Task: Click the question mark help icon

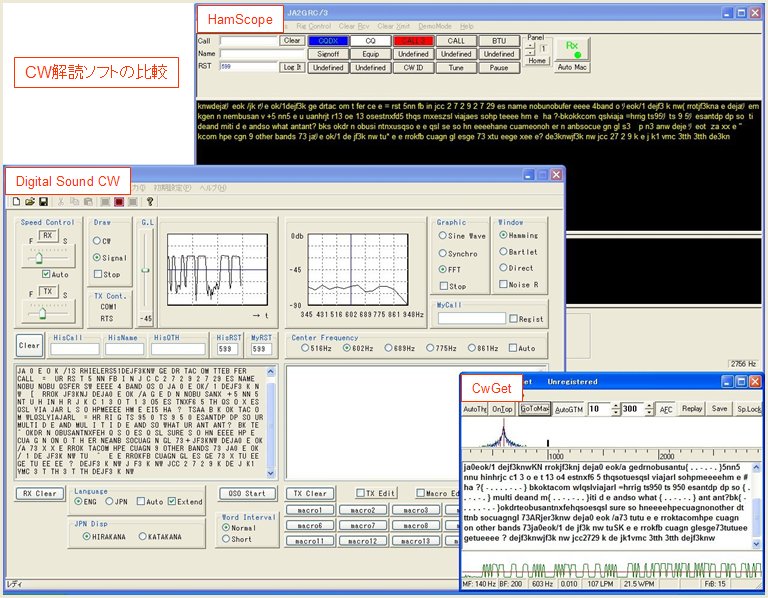Action: (150, 201)
